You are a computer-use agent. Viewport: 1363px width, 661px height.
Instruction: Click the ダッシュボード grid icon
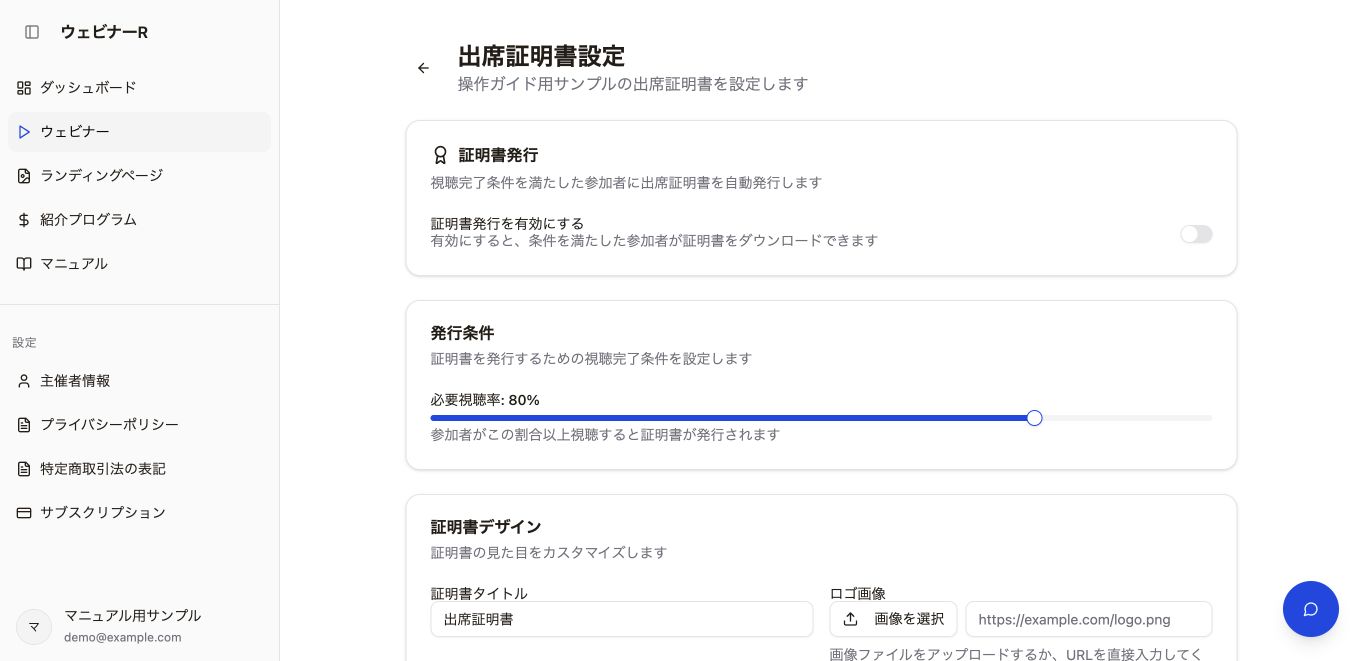[x=24, y=88]
